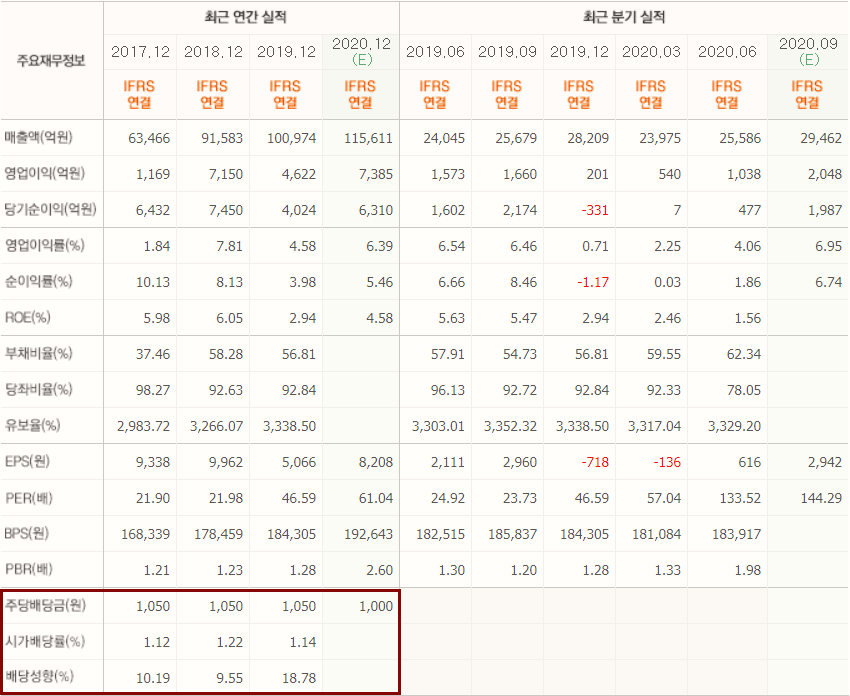Click the 1,000 주당배당금 value
The width and height of the screenshot is (850, 696).
(376, 605)
